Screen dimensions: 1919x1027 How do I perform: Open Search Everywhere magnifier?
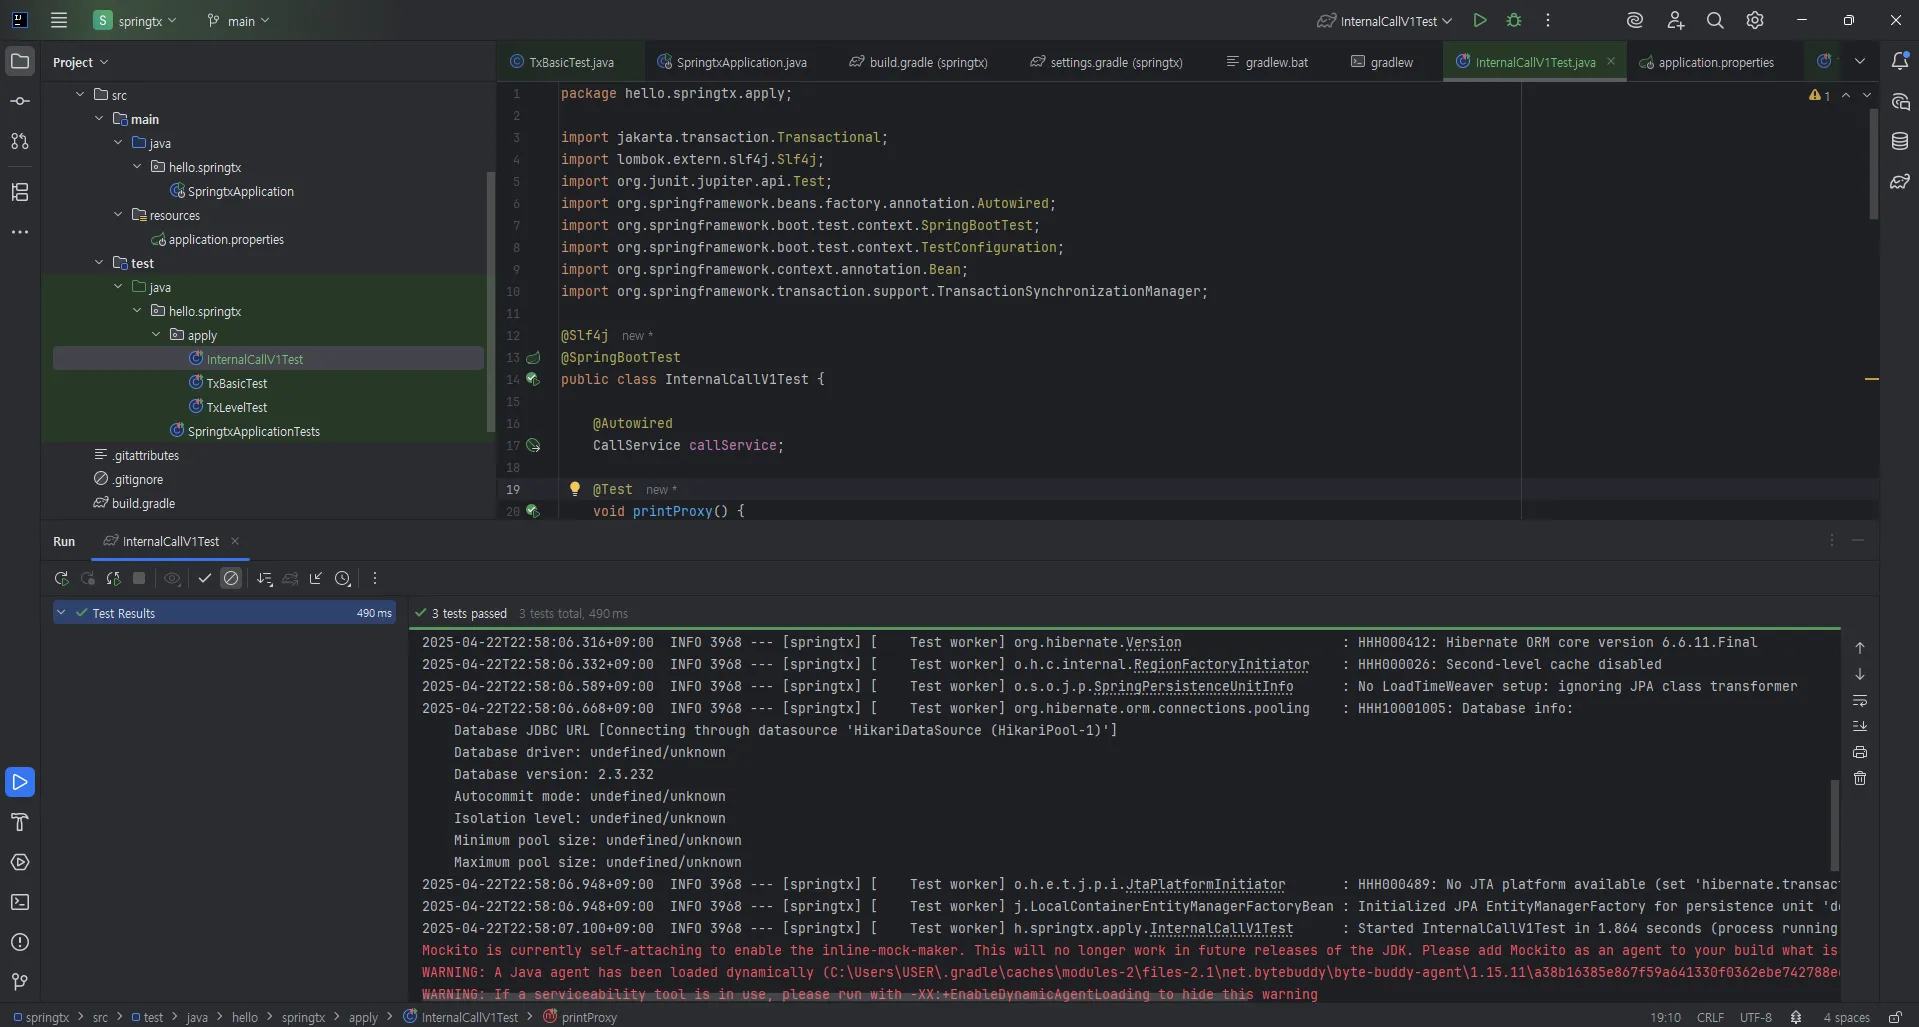1715,20
